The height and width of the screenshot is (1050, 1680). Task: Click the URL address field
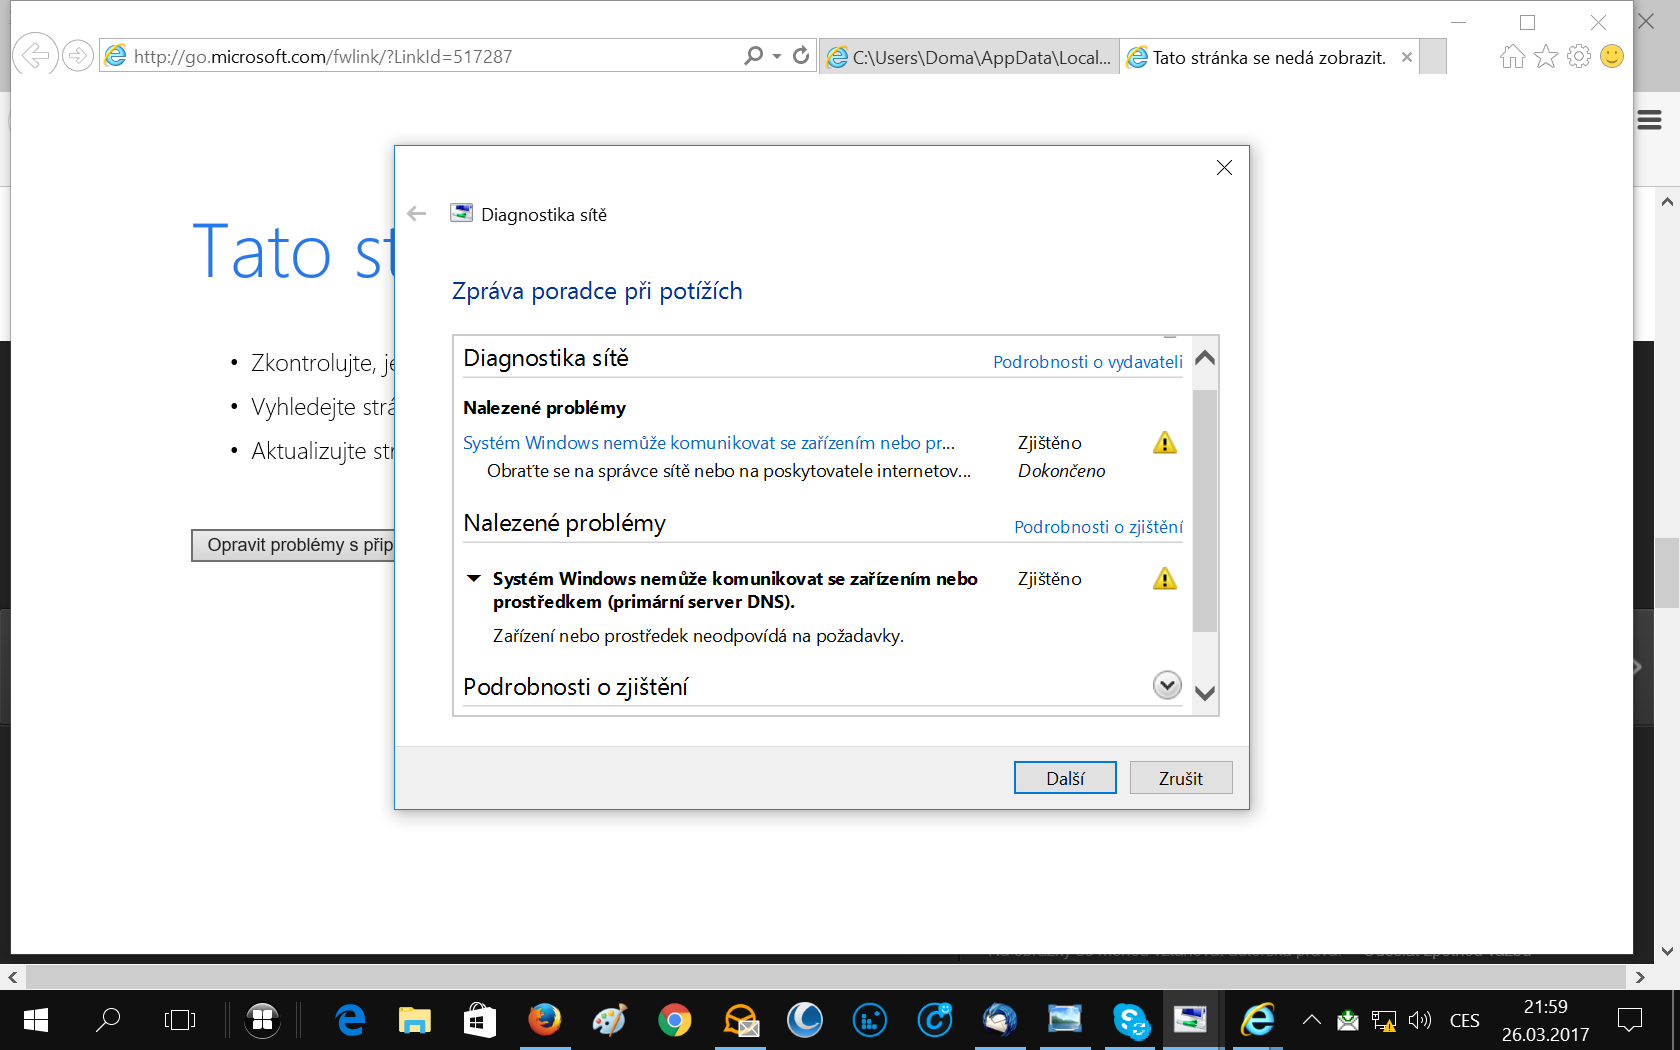420,57
